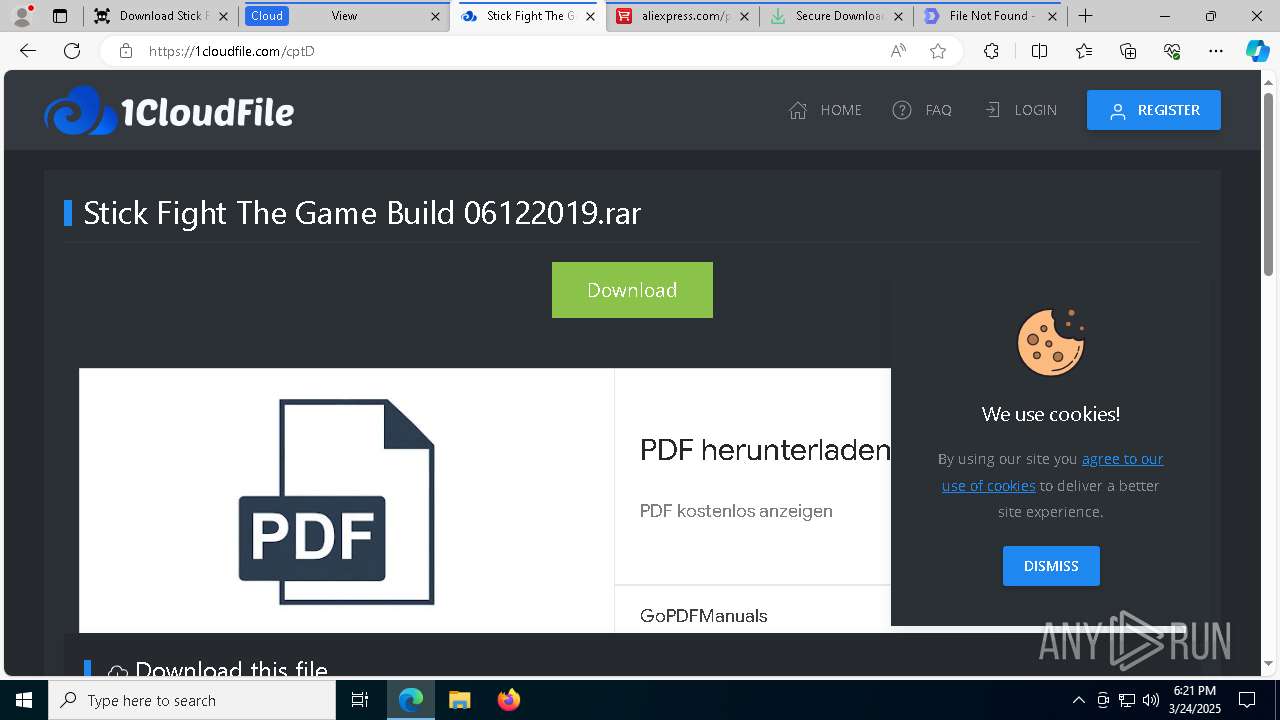Open the volume control tray icon

click(1150, 700)
